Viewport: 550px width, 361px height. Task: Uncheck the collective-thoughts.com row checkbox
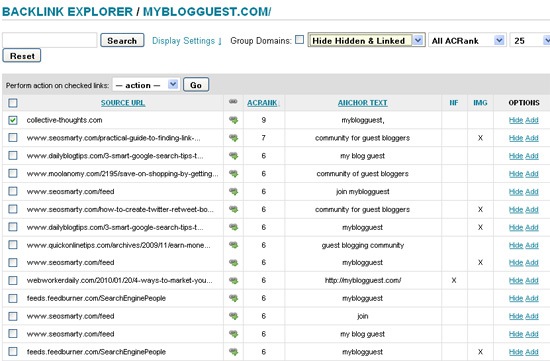13,120
